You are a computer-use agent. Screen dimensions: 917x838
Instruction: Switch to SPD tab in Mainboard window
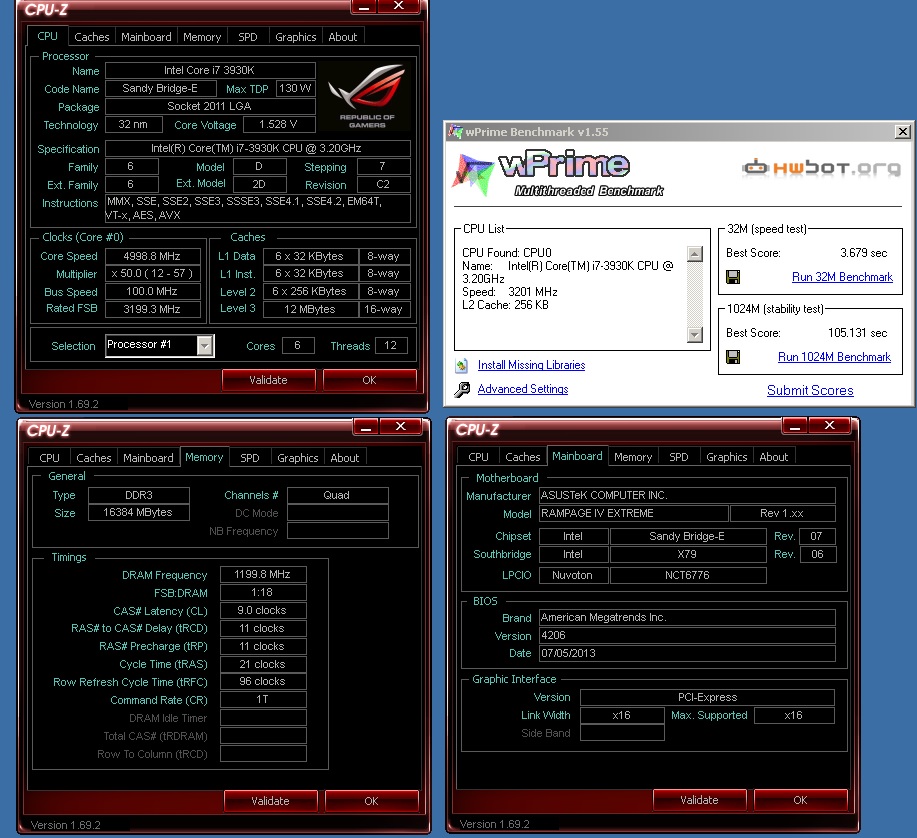tap(678, 457)
